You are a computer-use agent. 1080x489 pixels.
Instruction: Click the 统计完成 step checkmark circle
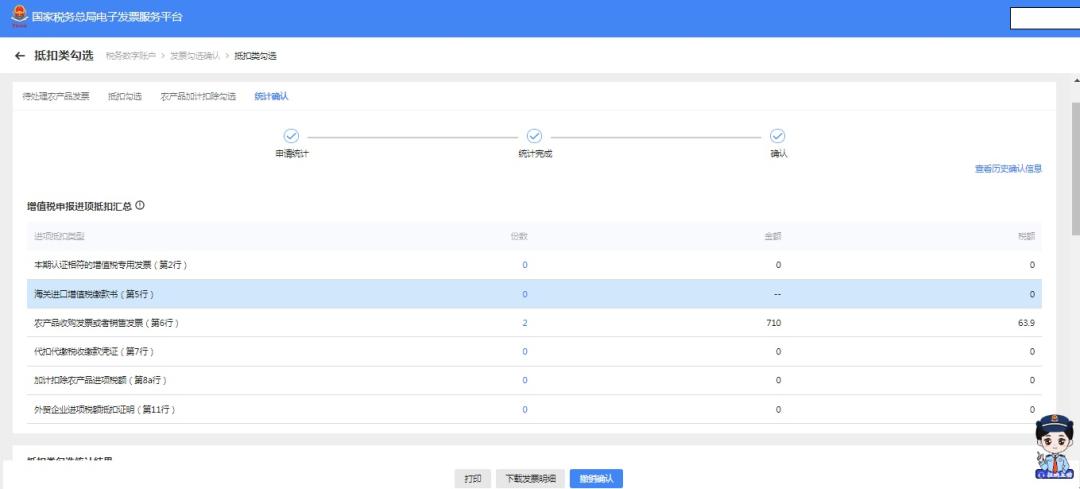click(534, 136)
